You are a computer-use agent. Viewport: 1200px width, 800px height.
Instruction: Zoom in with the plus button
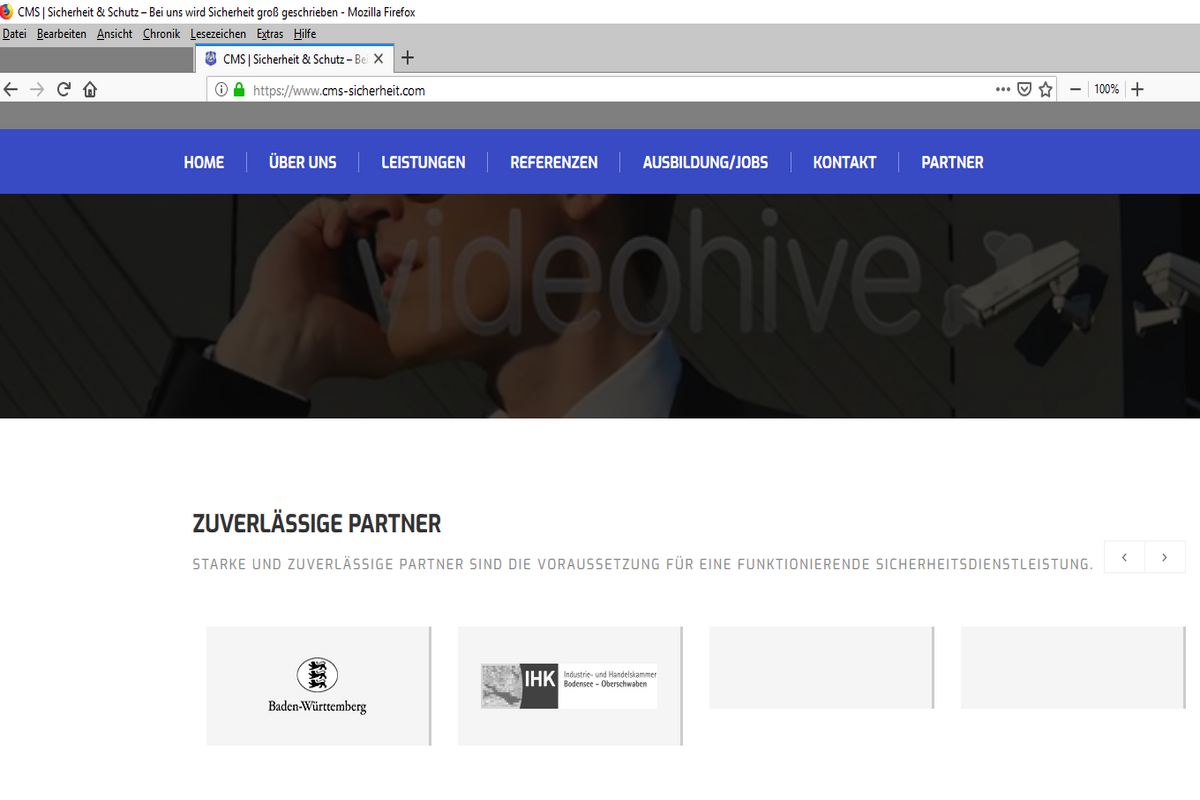point(1136,89)
